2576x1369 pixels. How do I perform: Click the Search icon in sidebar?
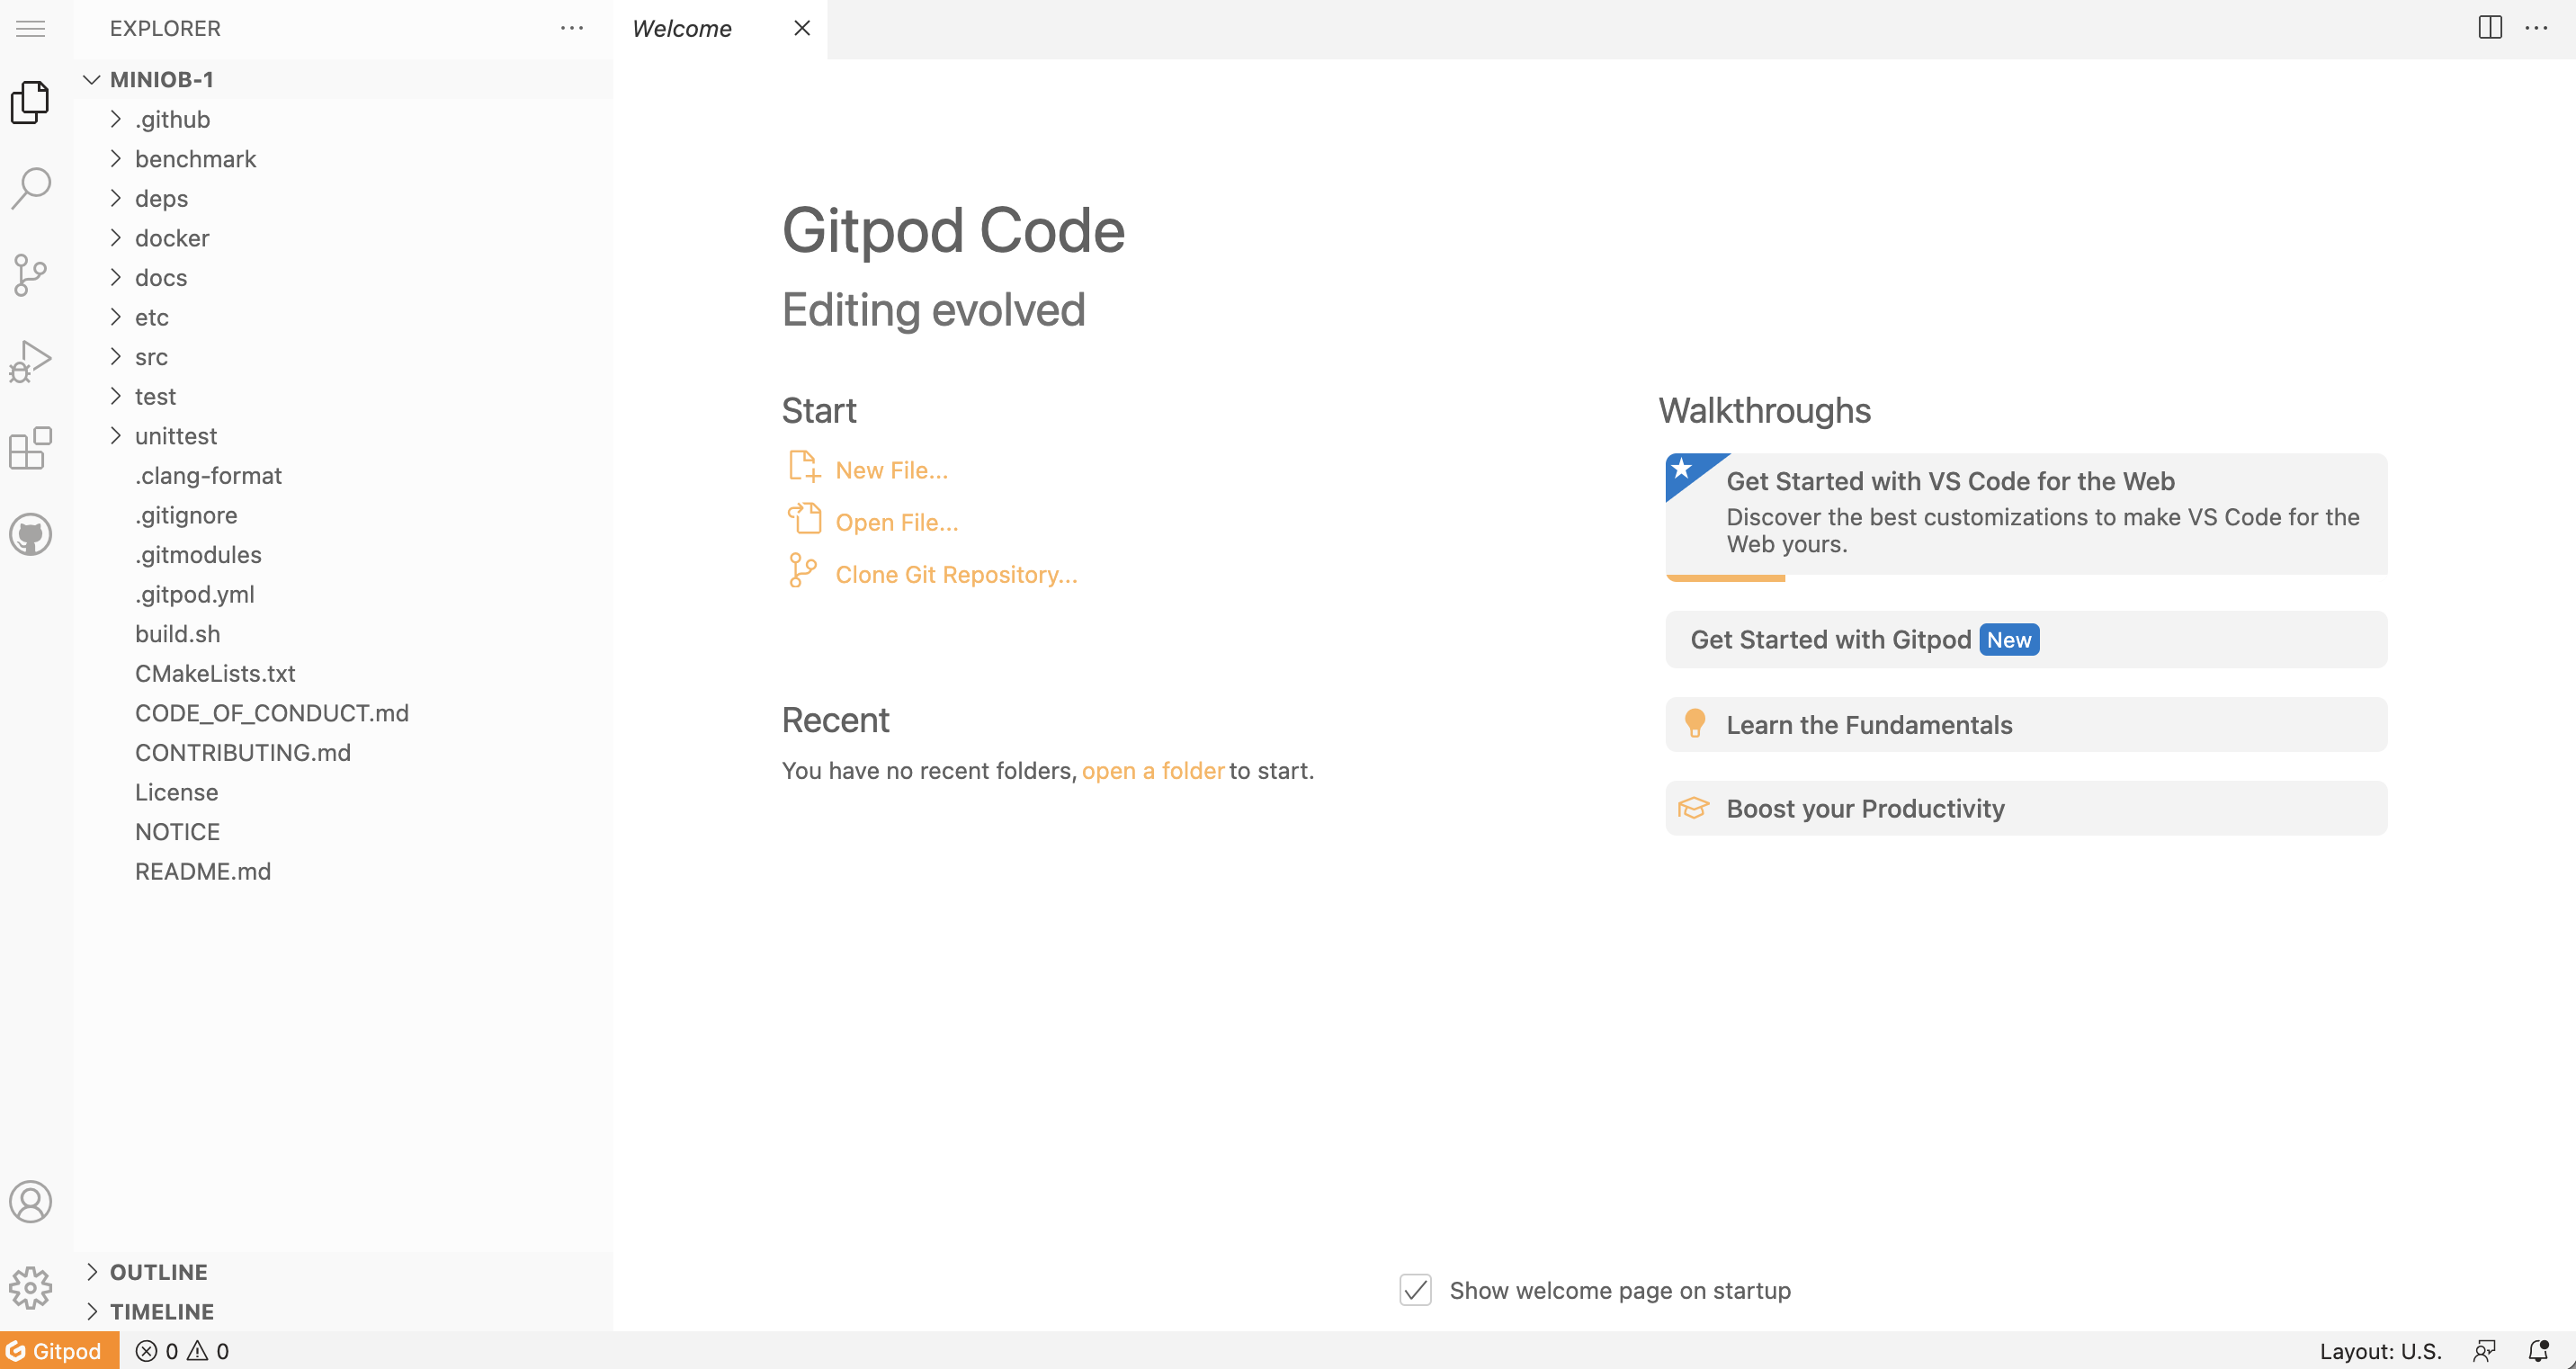point(31,187)
